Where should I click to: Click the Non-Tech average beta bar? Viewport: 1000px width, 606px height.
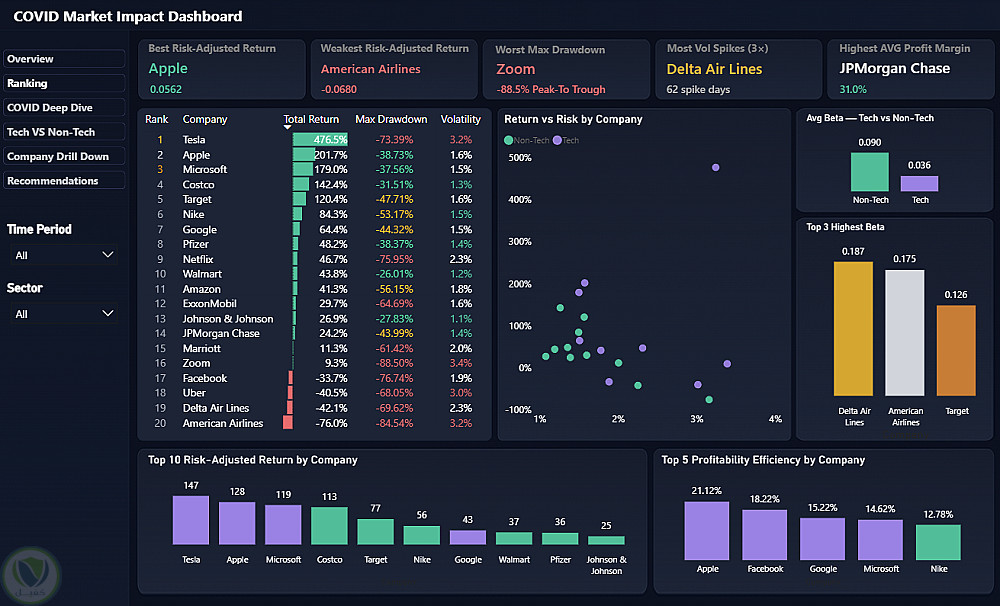point(869,172)
